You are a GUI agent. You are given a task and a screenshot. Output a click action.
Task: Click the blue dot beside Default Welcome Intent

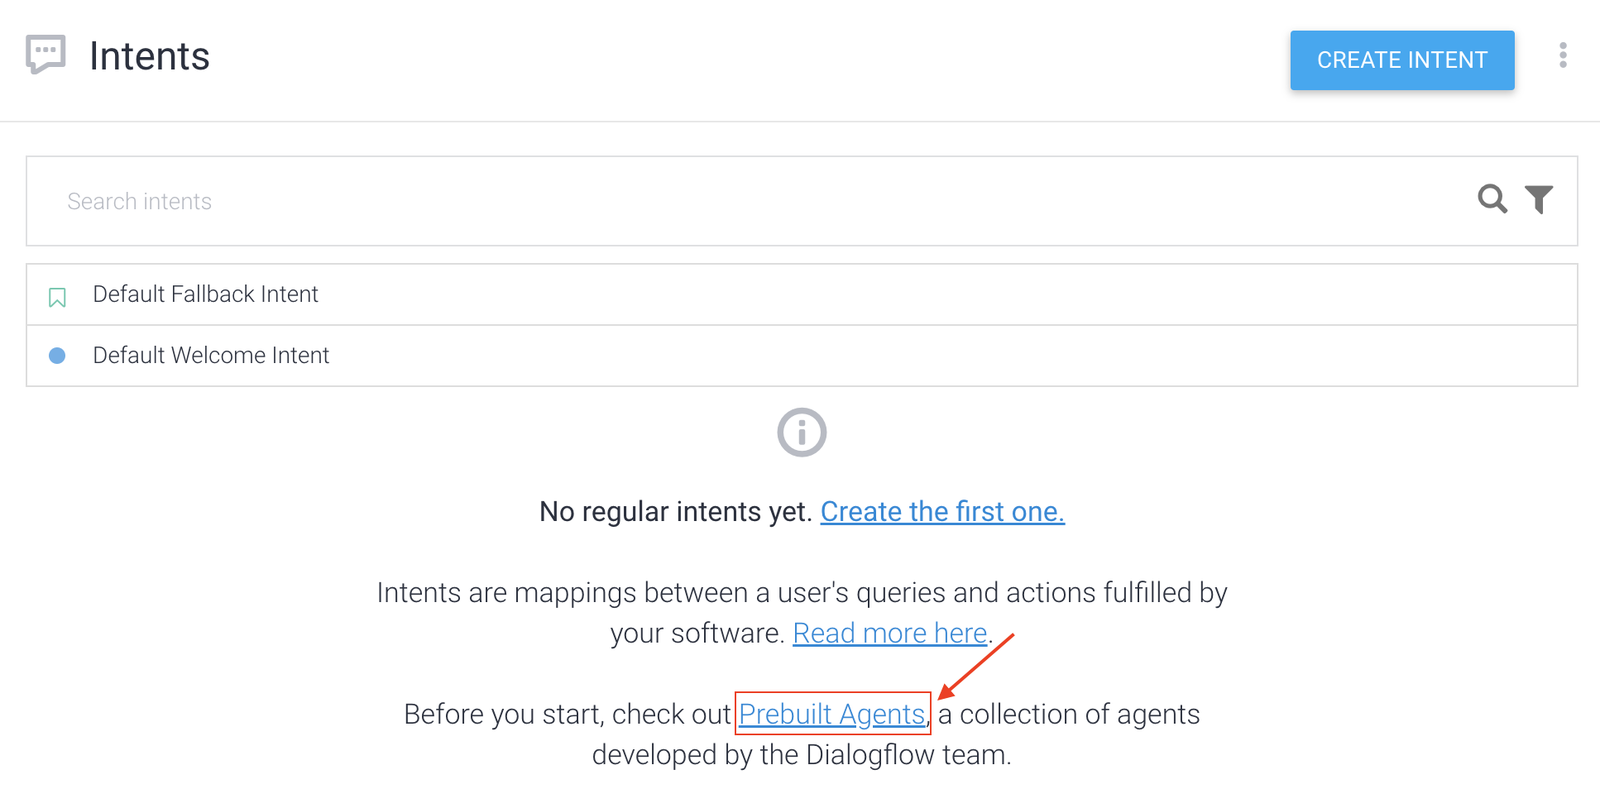point(57,355)
